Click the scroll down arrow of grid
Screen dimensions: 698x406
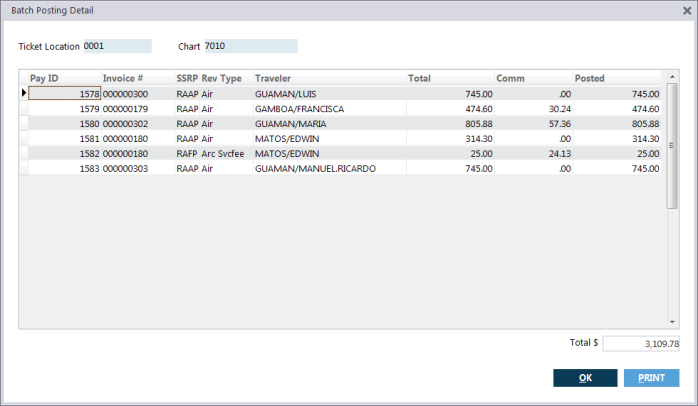pos(672,322)
